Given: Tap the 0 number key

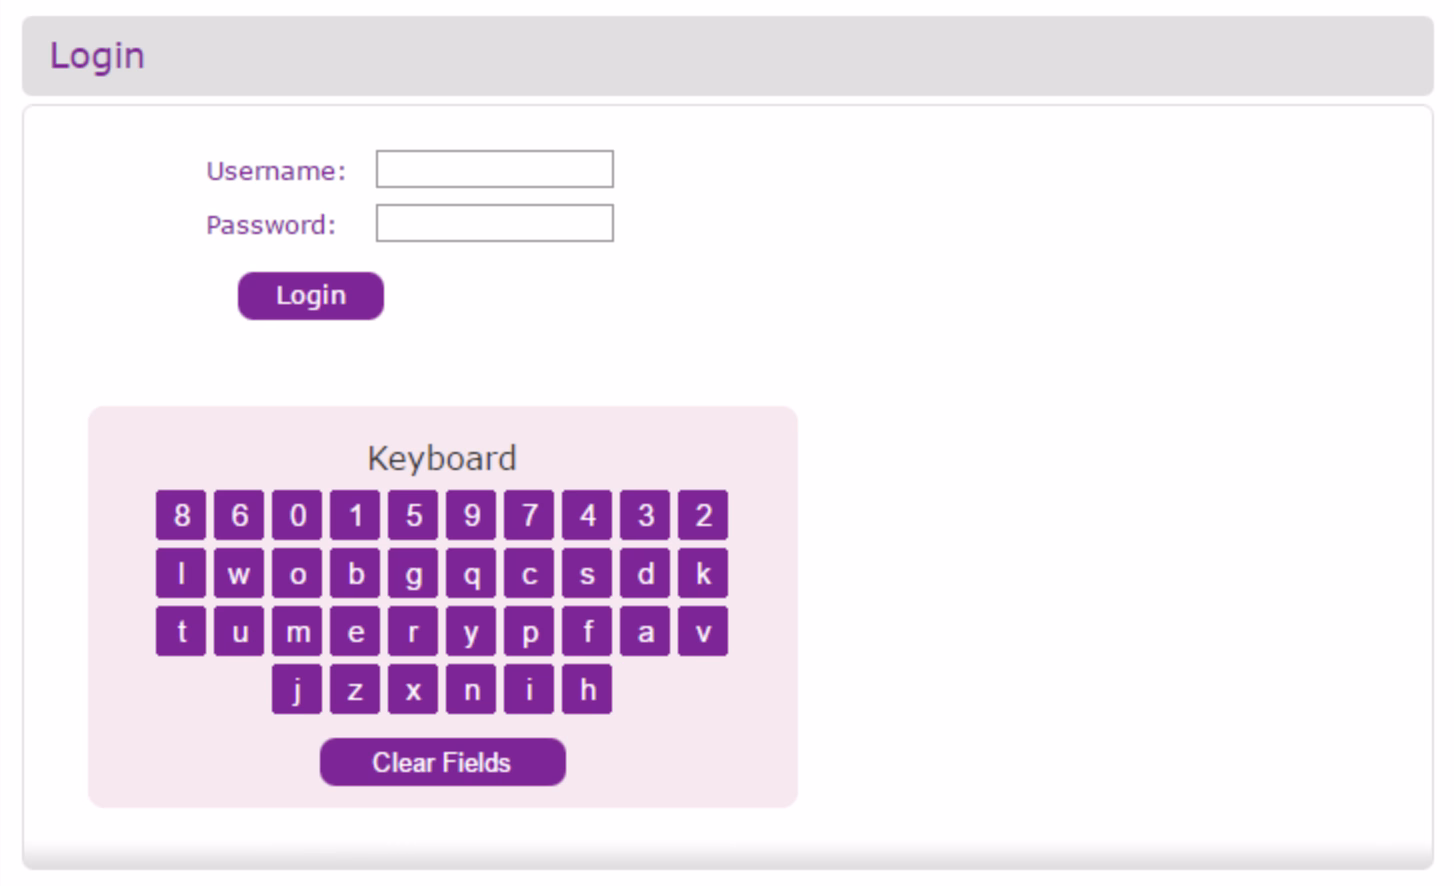Looking at the screenshot, I should [297, 515].
